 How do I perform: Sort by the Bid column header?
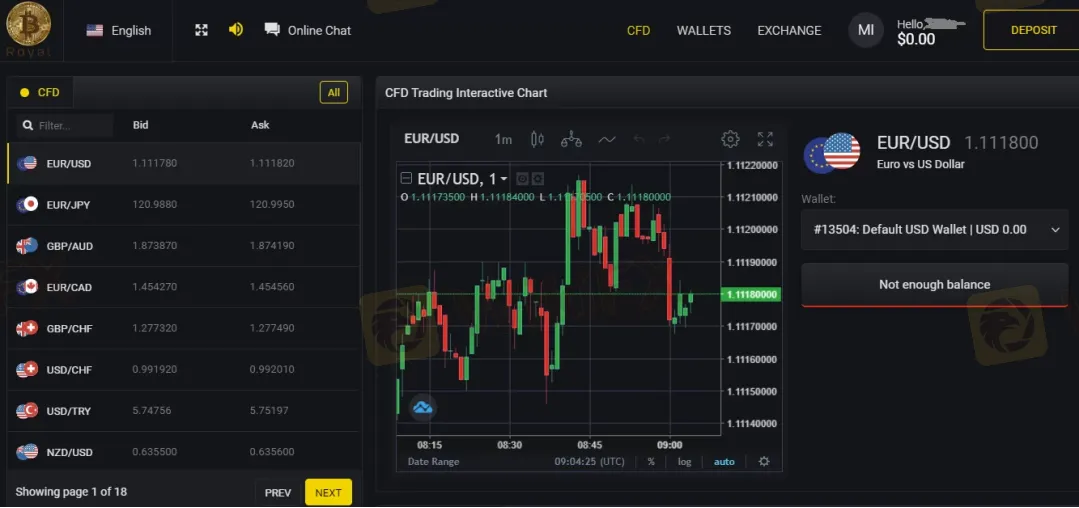[x=140, y=125]
